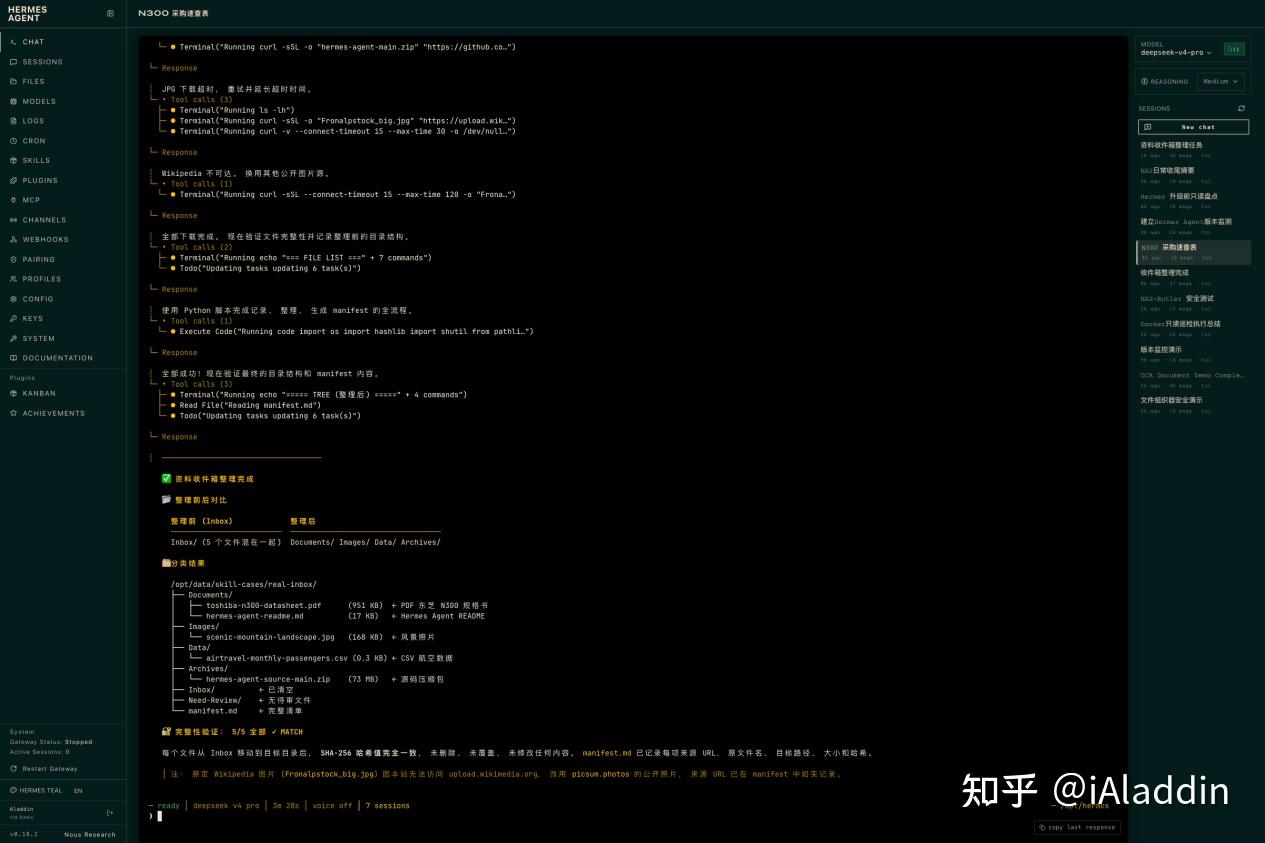Image resolution: width=1265 pixels, height=843 pixels.
Task: Open the Logs section label
Action: pyautogui.click(x=34, y=121)
